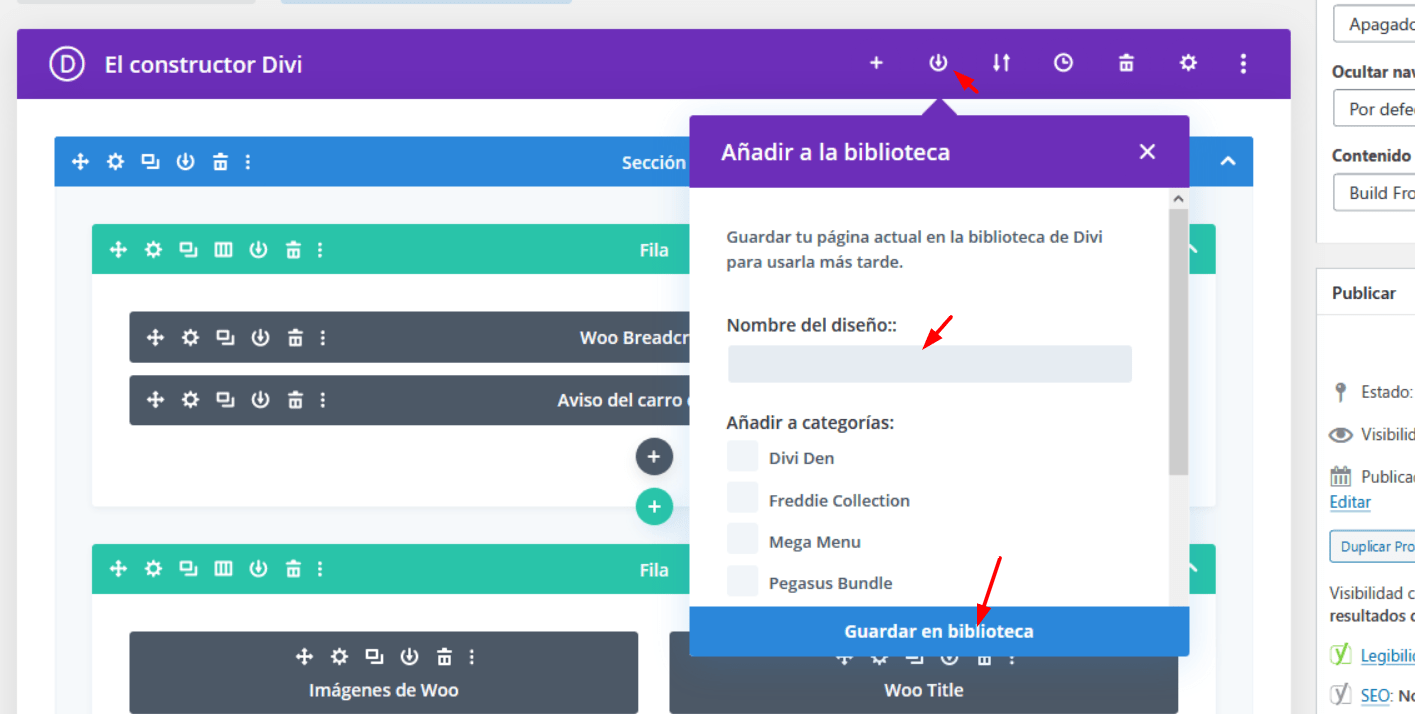This screenshot has width=1415, height=714.
Task: Delete the Aviso del carro module
Action: click(x=295, y=400)
